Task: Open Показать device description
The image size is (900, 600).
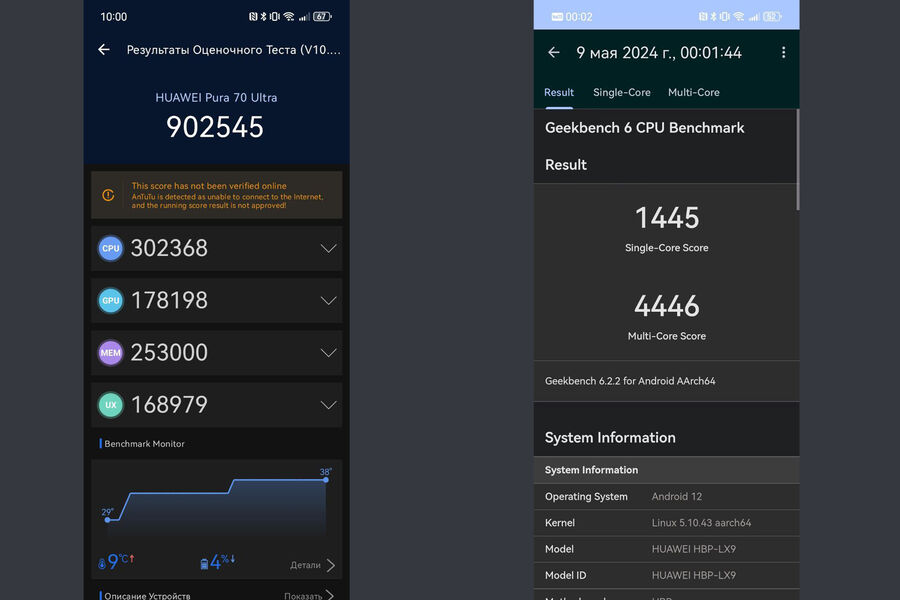Action: coord(309,595)
